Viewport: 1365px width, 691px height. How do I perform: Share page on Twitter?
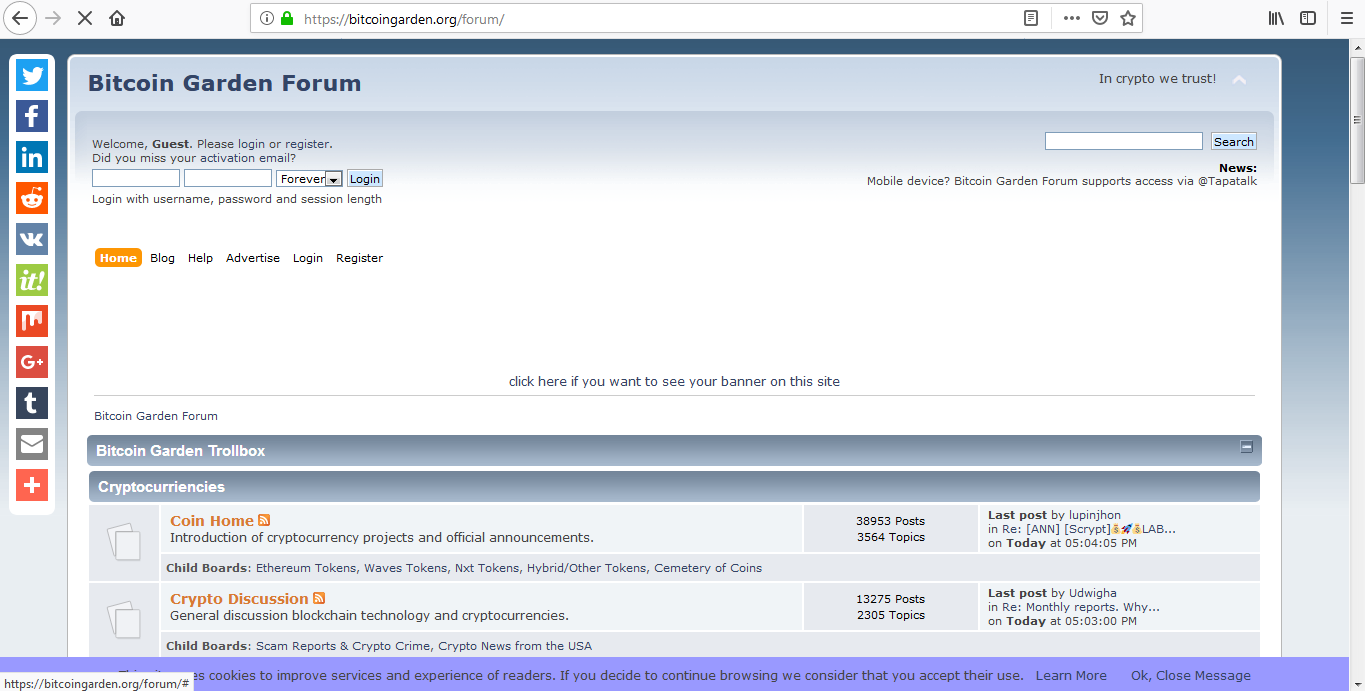[x=32, y=75]
